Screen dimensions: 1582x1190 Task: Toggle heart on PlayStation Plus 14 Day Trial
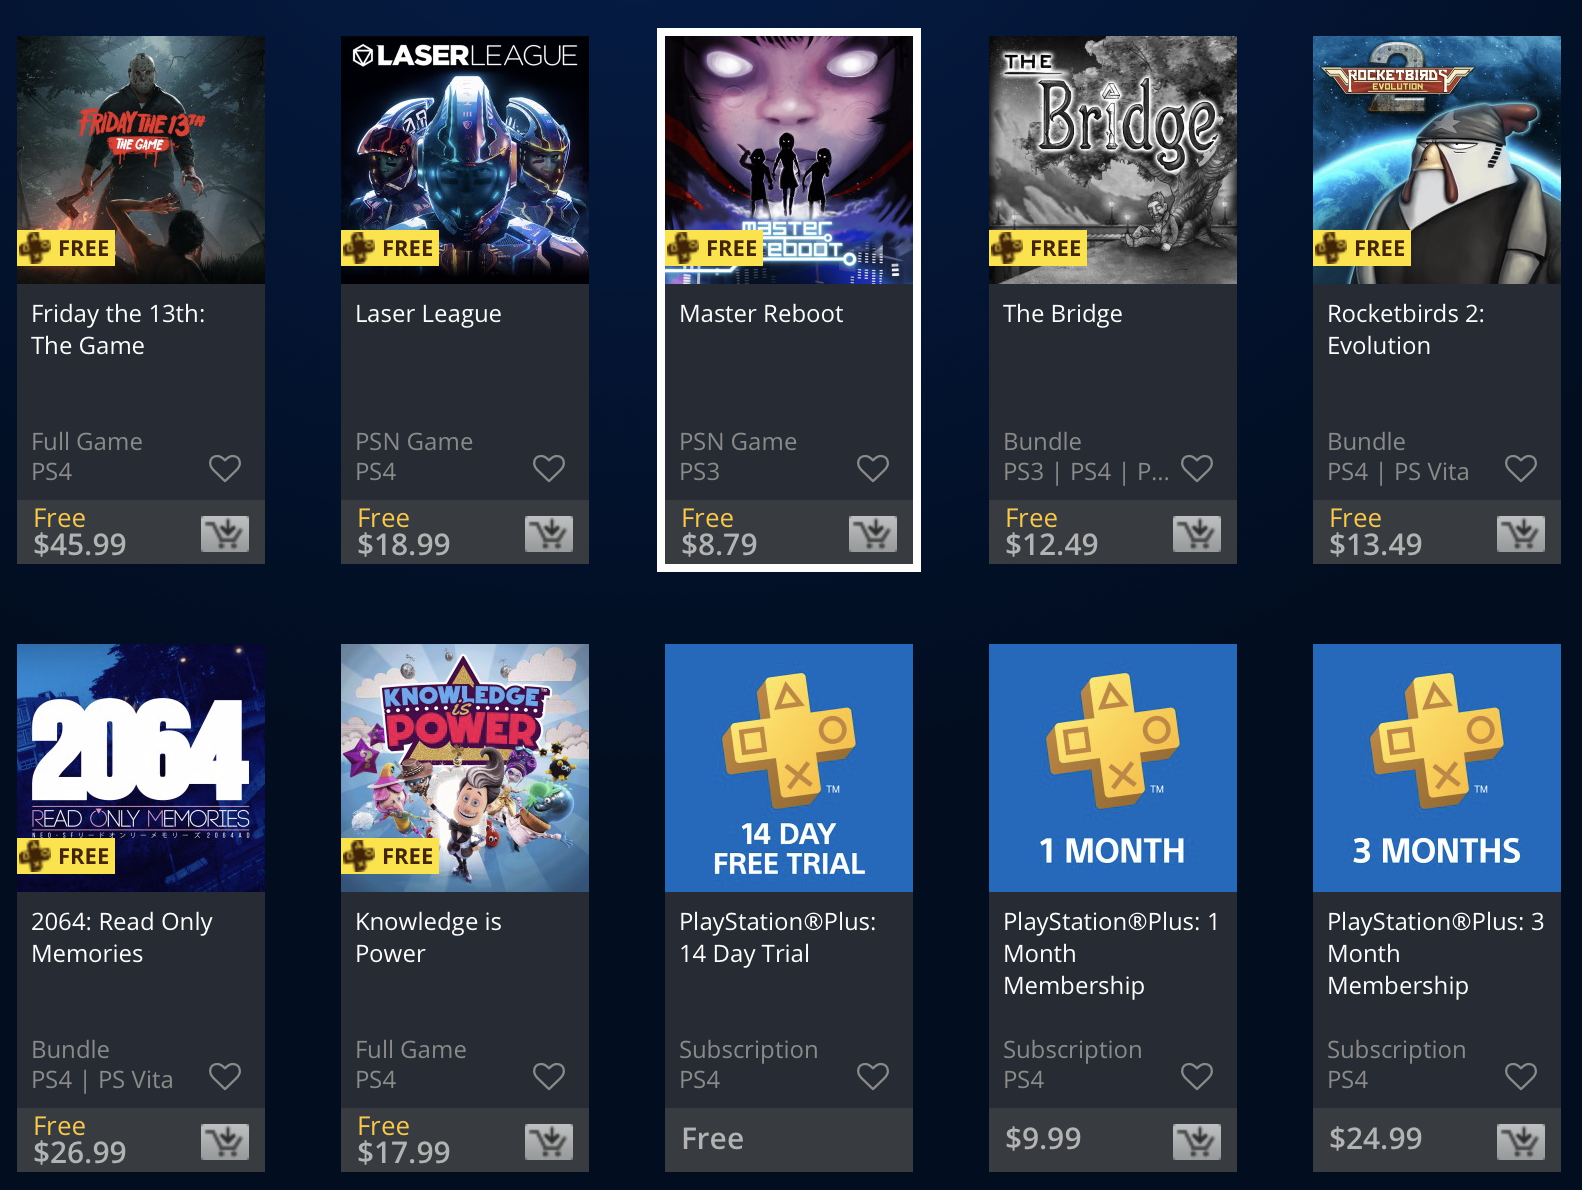tap(873, 1076)
